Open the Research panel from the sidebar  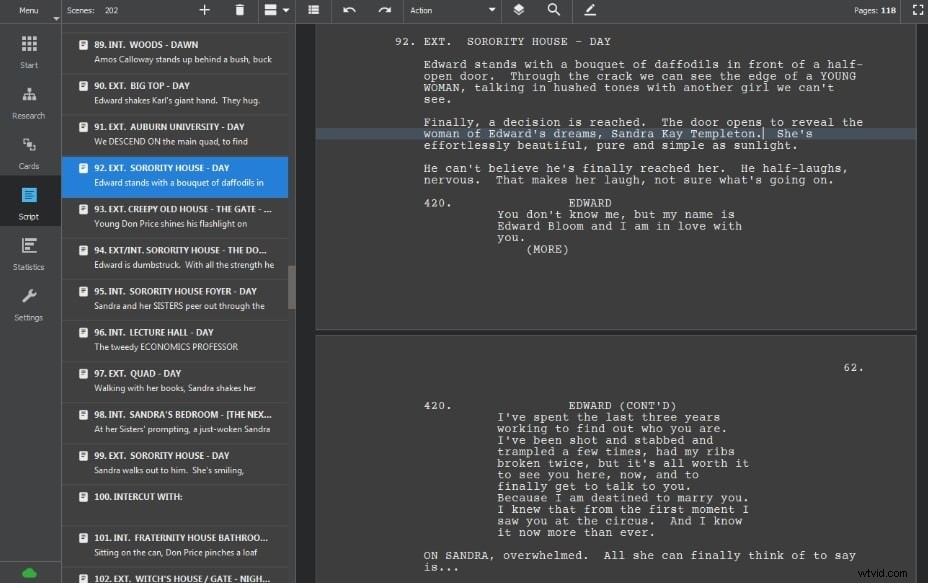(x=28, y=100)
